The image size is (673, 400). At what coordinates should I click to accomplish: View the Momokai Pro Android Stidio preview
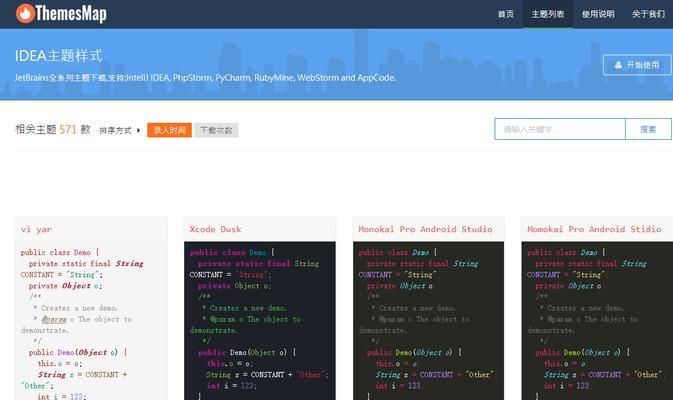[597, 321]
